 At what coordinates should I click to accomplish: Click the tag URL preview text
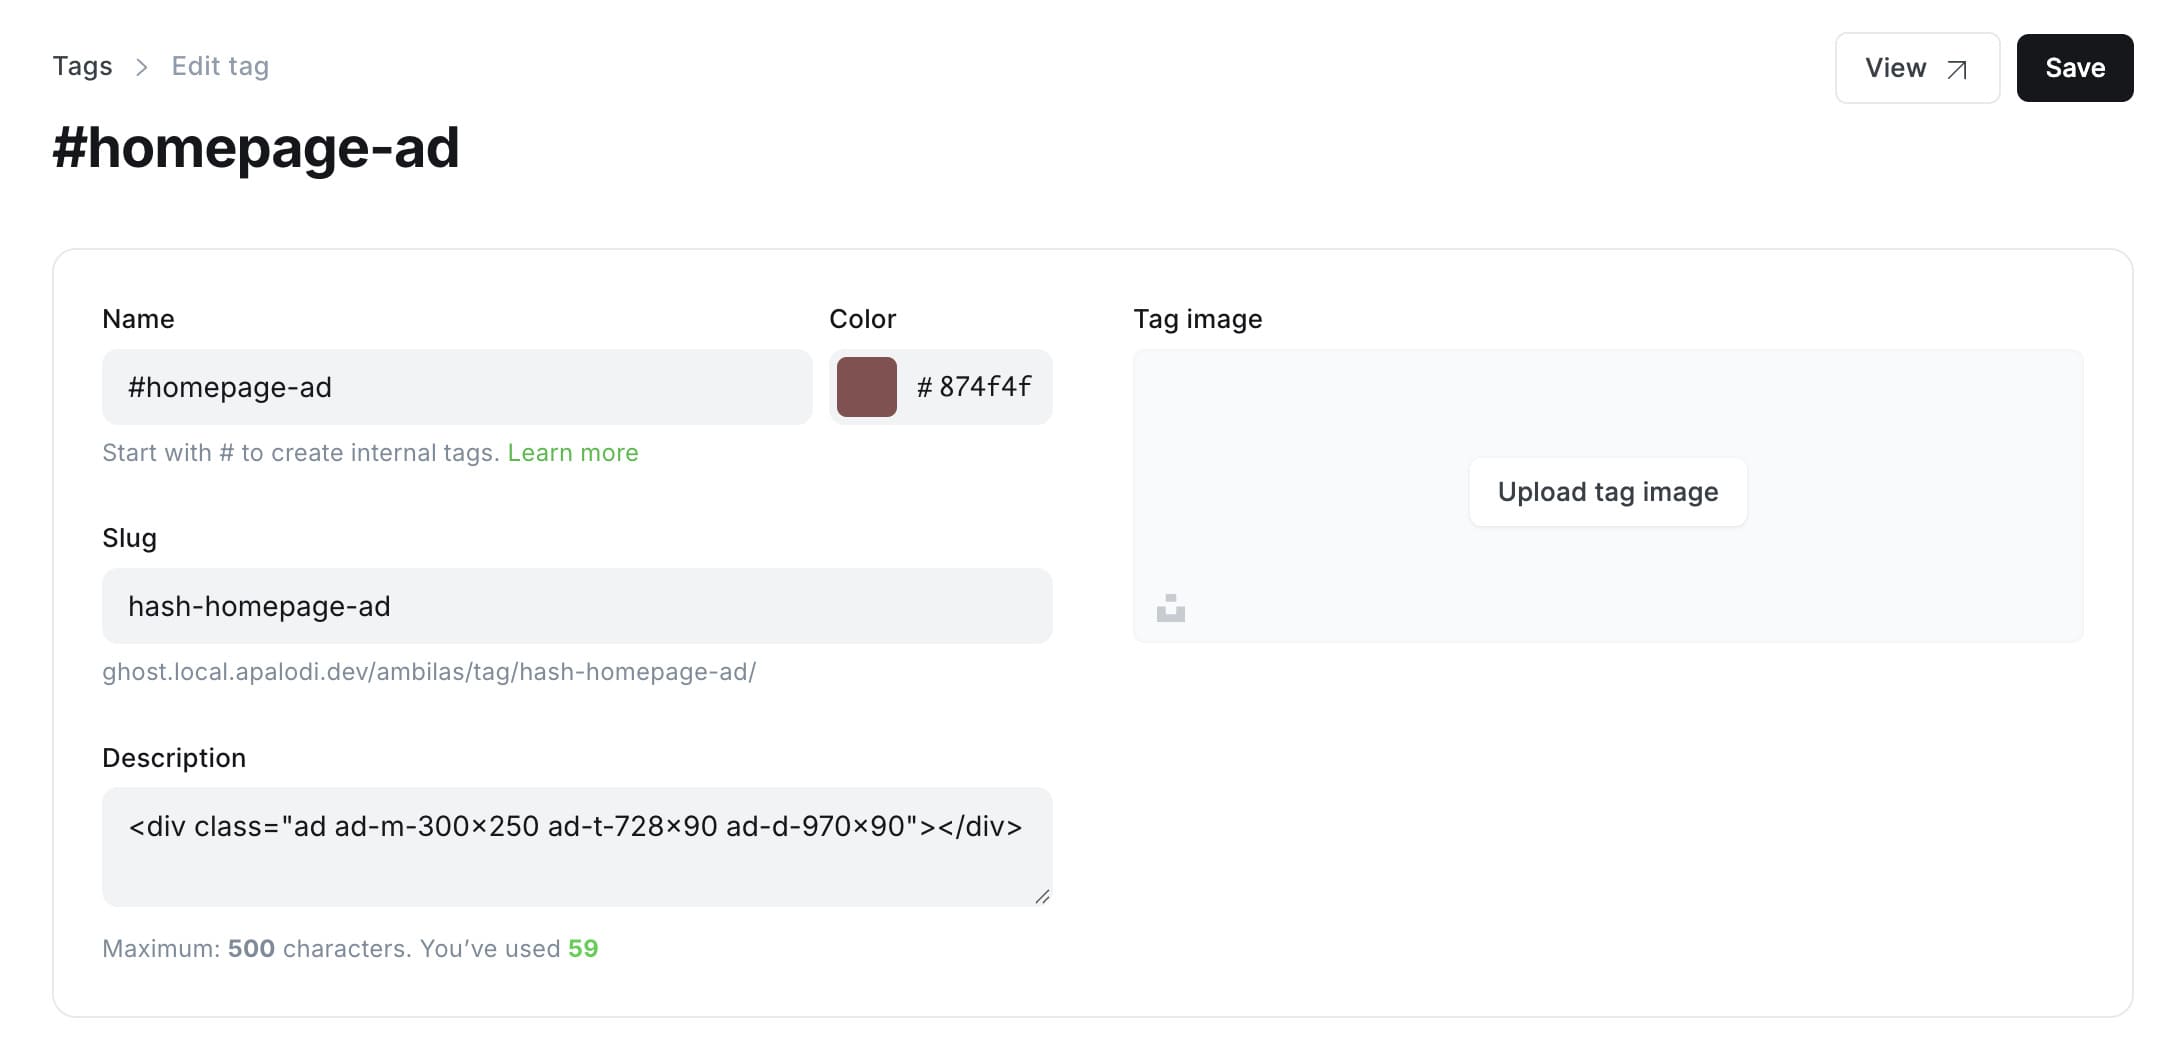click(x=429, y=672)
